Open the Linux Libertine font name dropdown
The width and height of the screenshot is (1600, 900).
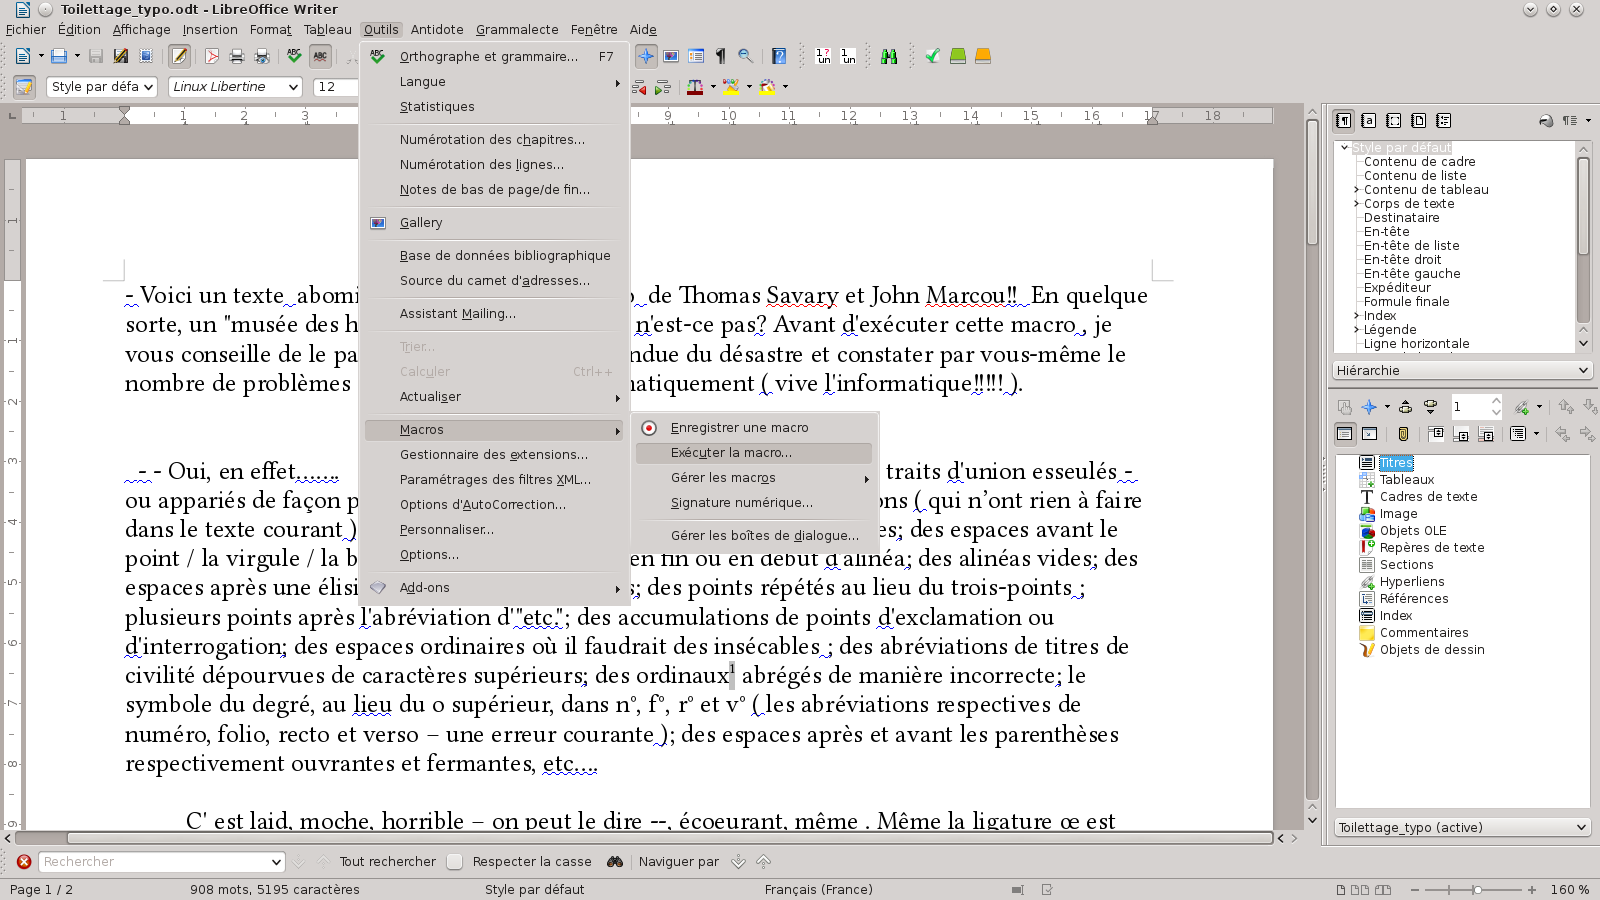point(293,87)
